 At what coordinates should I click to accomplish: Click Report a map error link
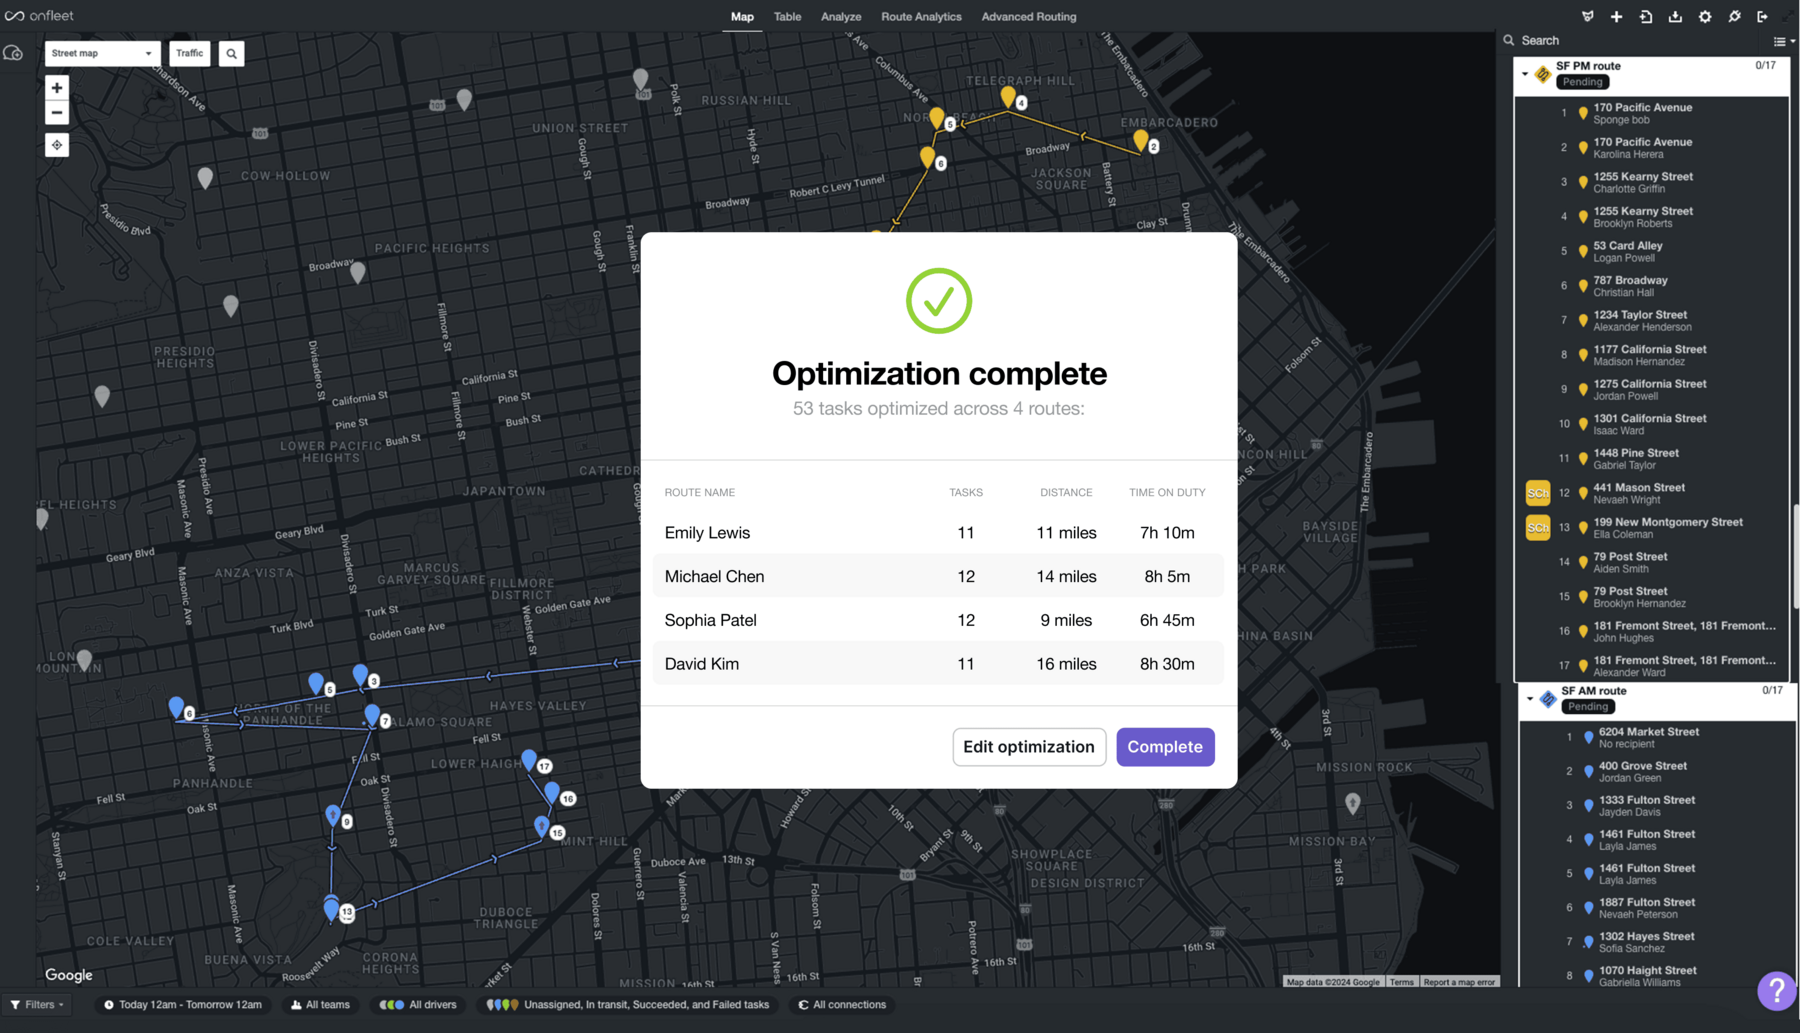point(1459,982)
